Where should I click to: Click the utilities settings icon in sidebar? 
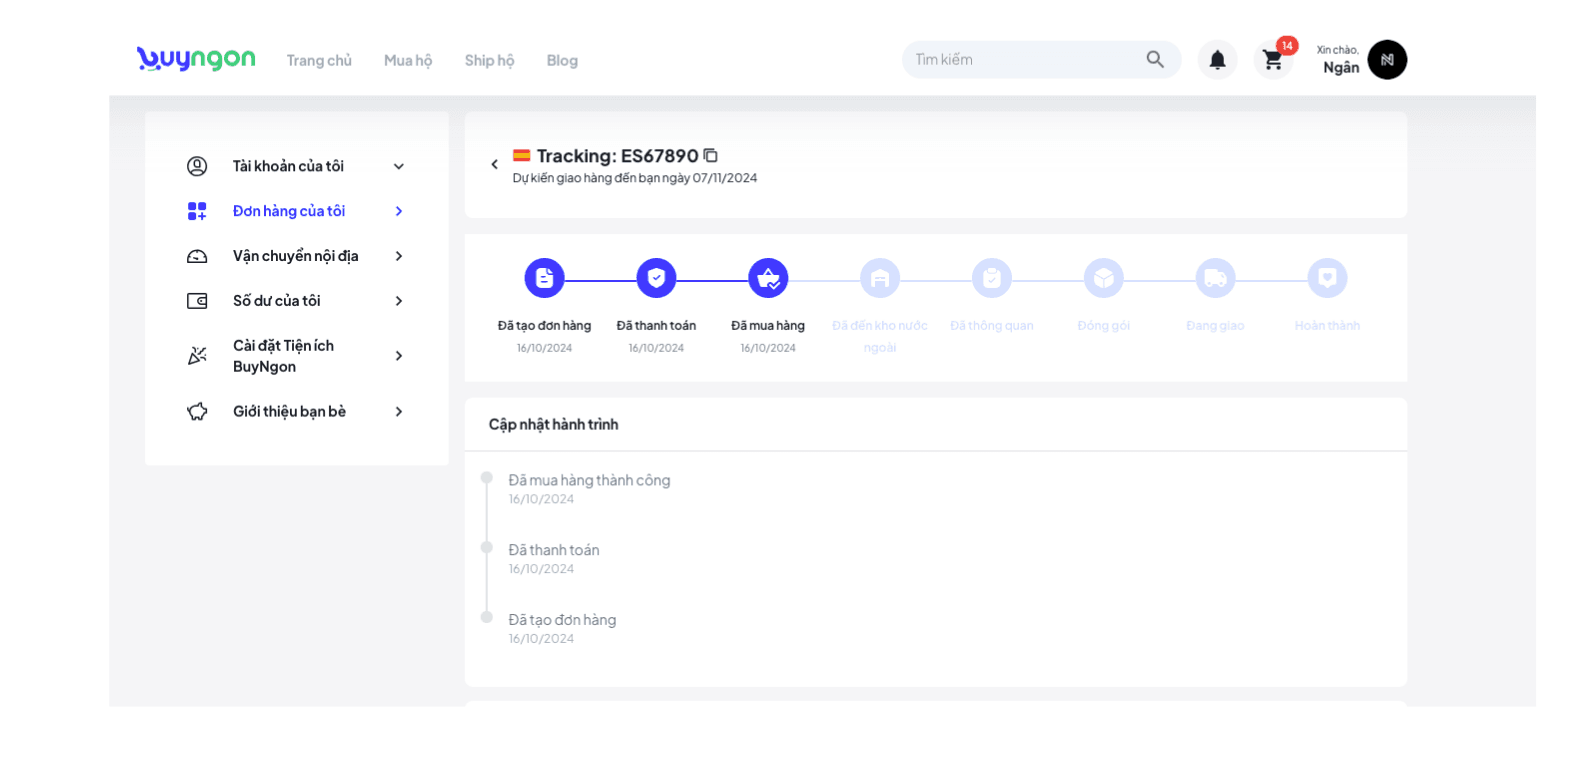click(x=197, y=356)
